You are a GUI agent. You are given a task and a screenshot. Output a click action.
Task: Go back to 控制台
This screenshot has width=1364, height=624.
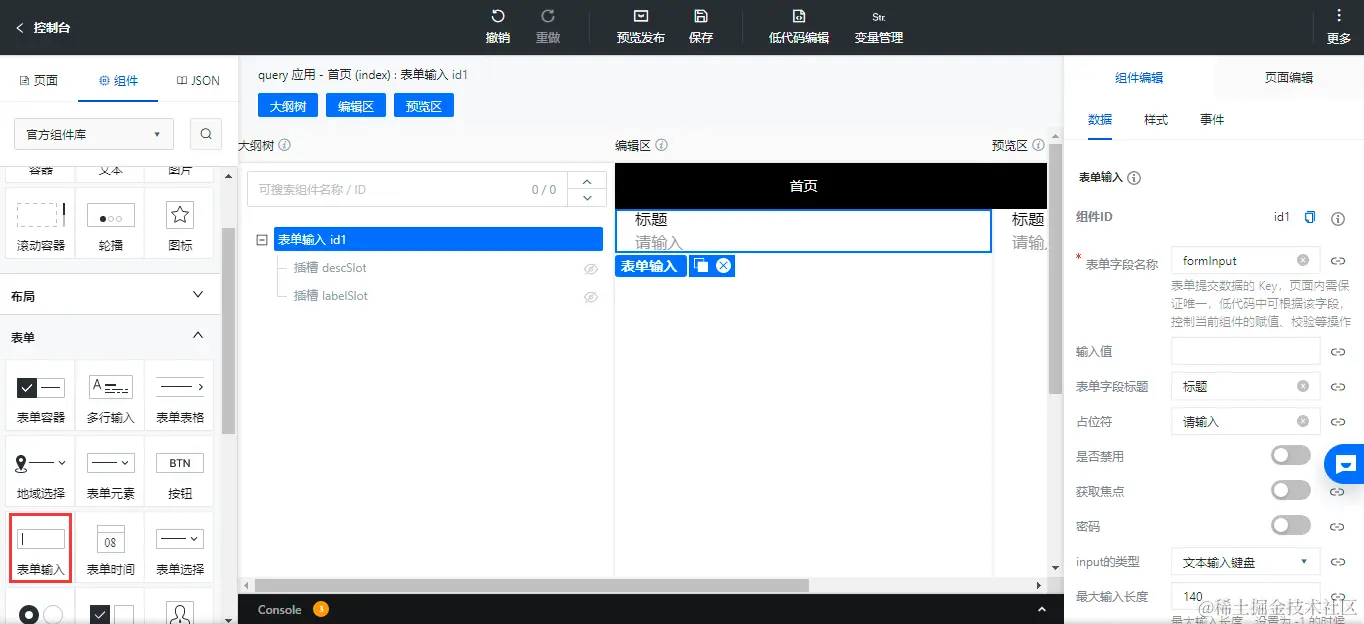click(x=43, y=28)
